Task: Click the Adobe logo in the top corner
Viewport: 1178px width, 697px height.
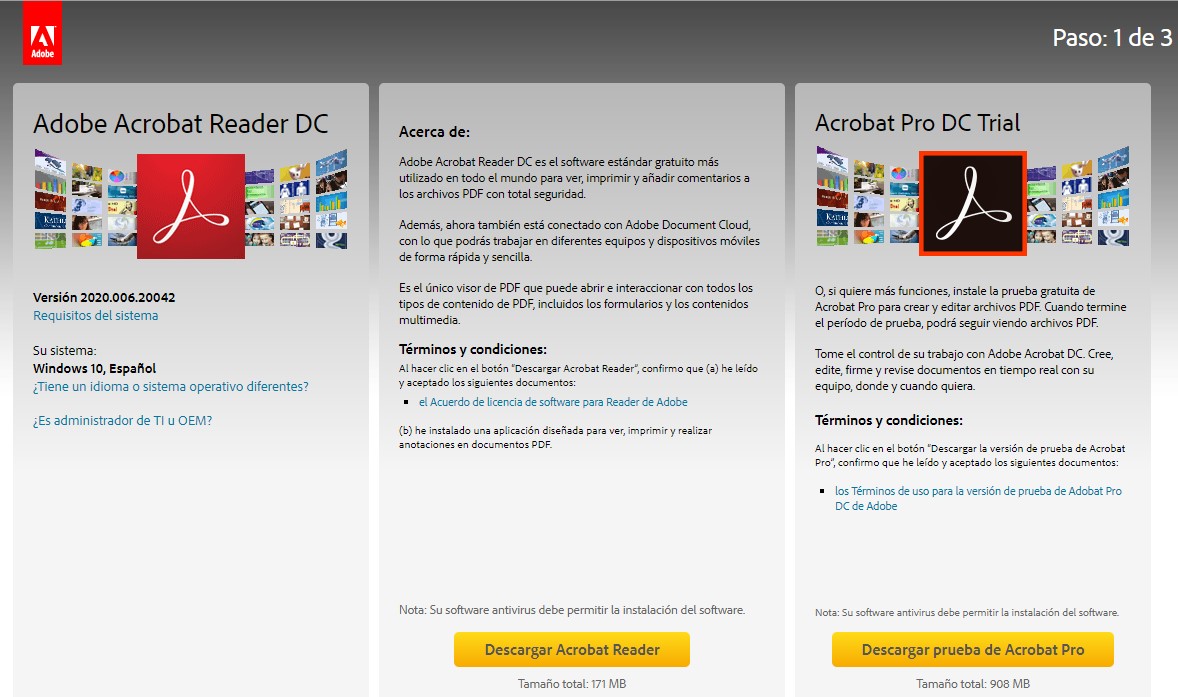Action: 42,29
